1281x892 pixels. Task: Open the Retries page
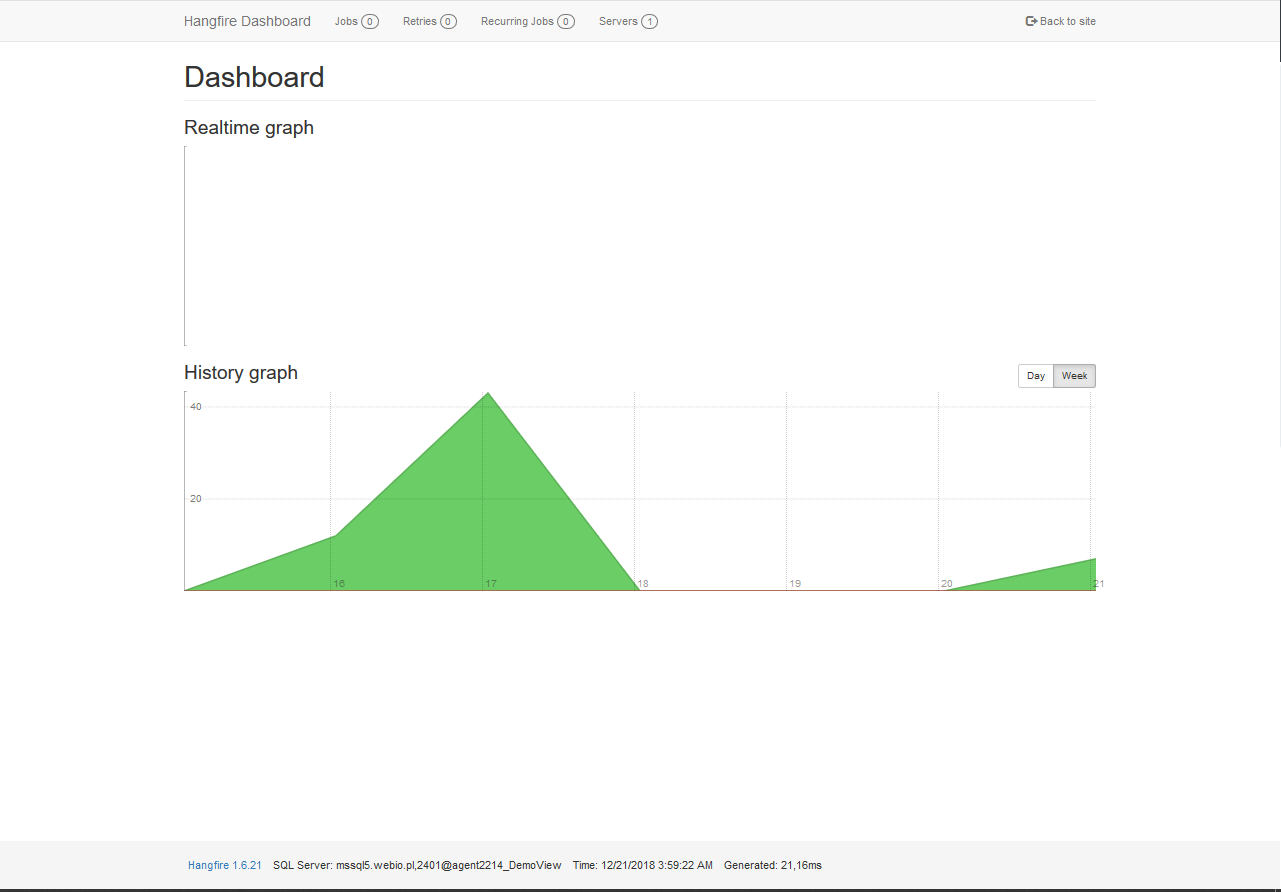click(430, 21)
